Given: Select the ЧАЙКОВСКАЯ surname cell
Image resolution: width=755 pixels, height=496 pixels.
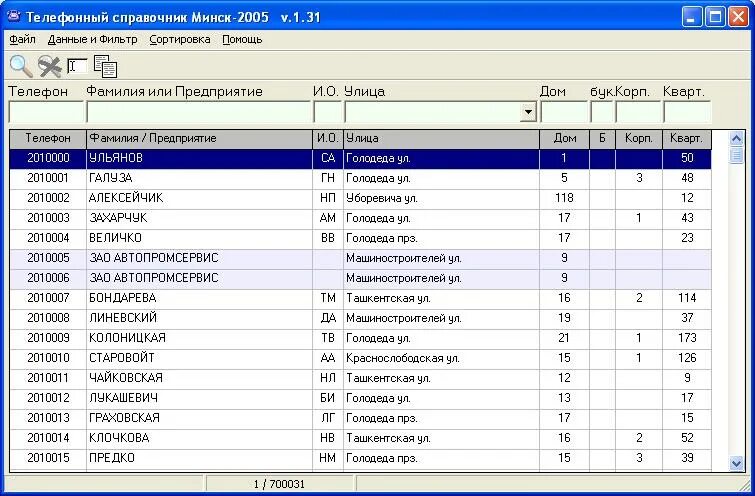Looking at the screenshot, I should click(199, 379).
